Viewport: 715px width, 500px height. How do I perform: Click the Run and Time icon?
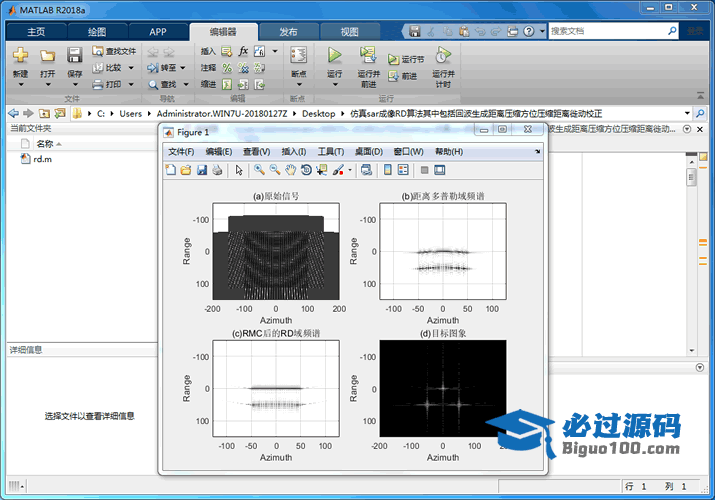pos(443,56)
